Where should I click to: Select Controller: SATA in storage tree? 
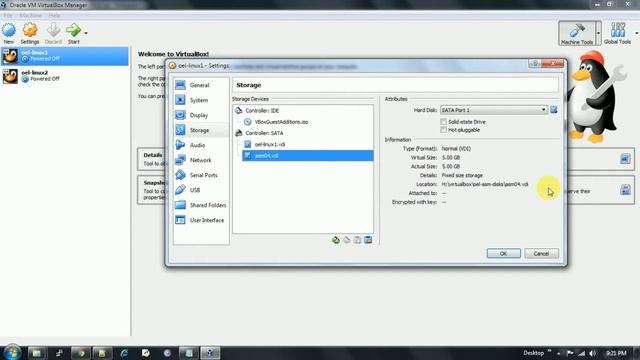pyautogui.click(x=264, y=133)
